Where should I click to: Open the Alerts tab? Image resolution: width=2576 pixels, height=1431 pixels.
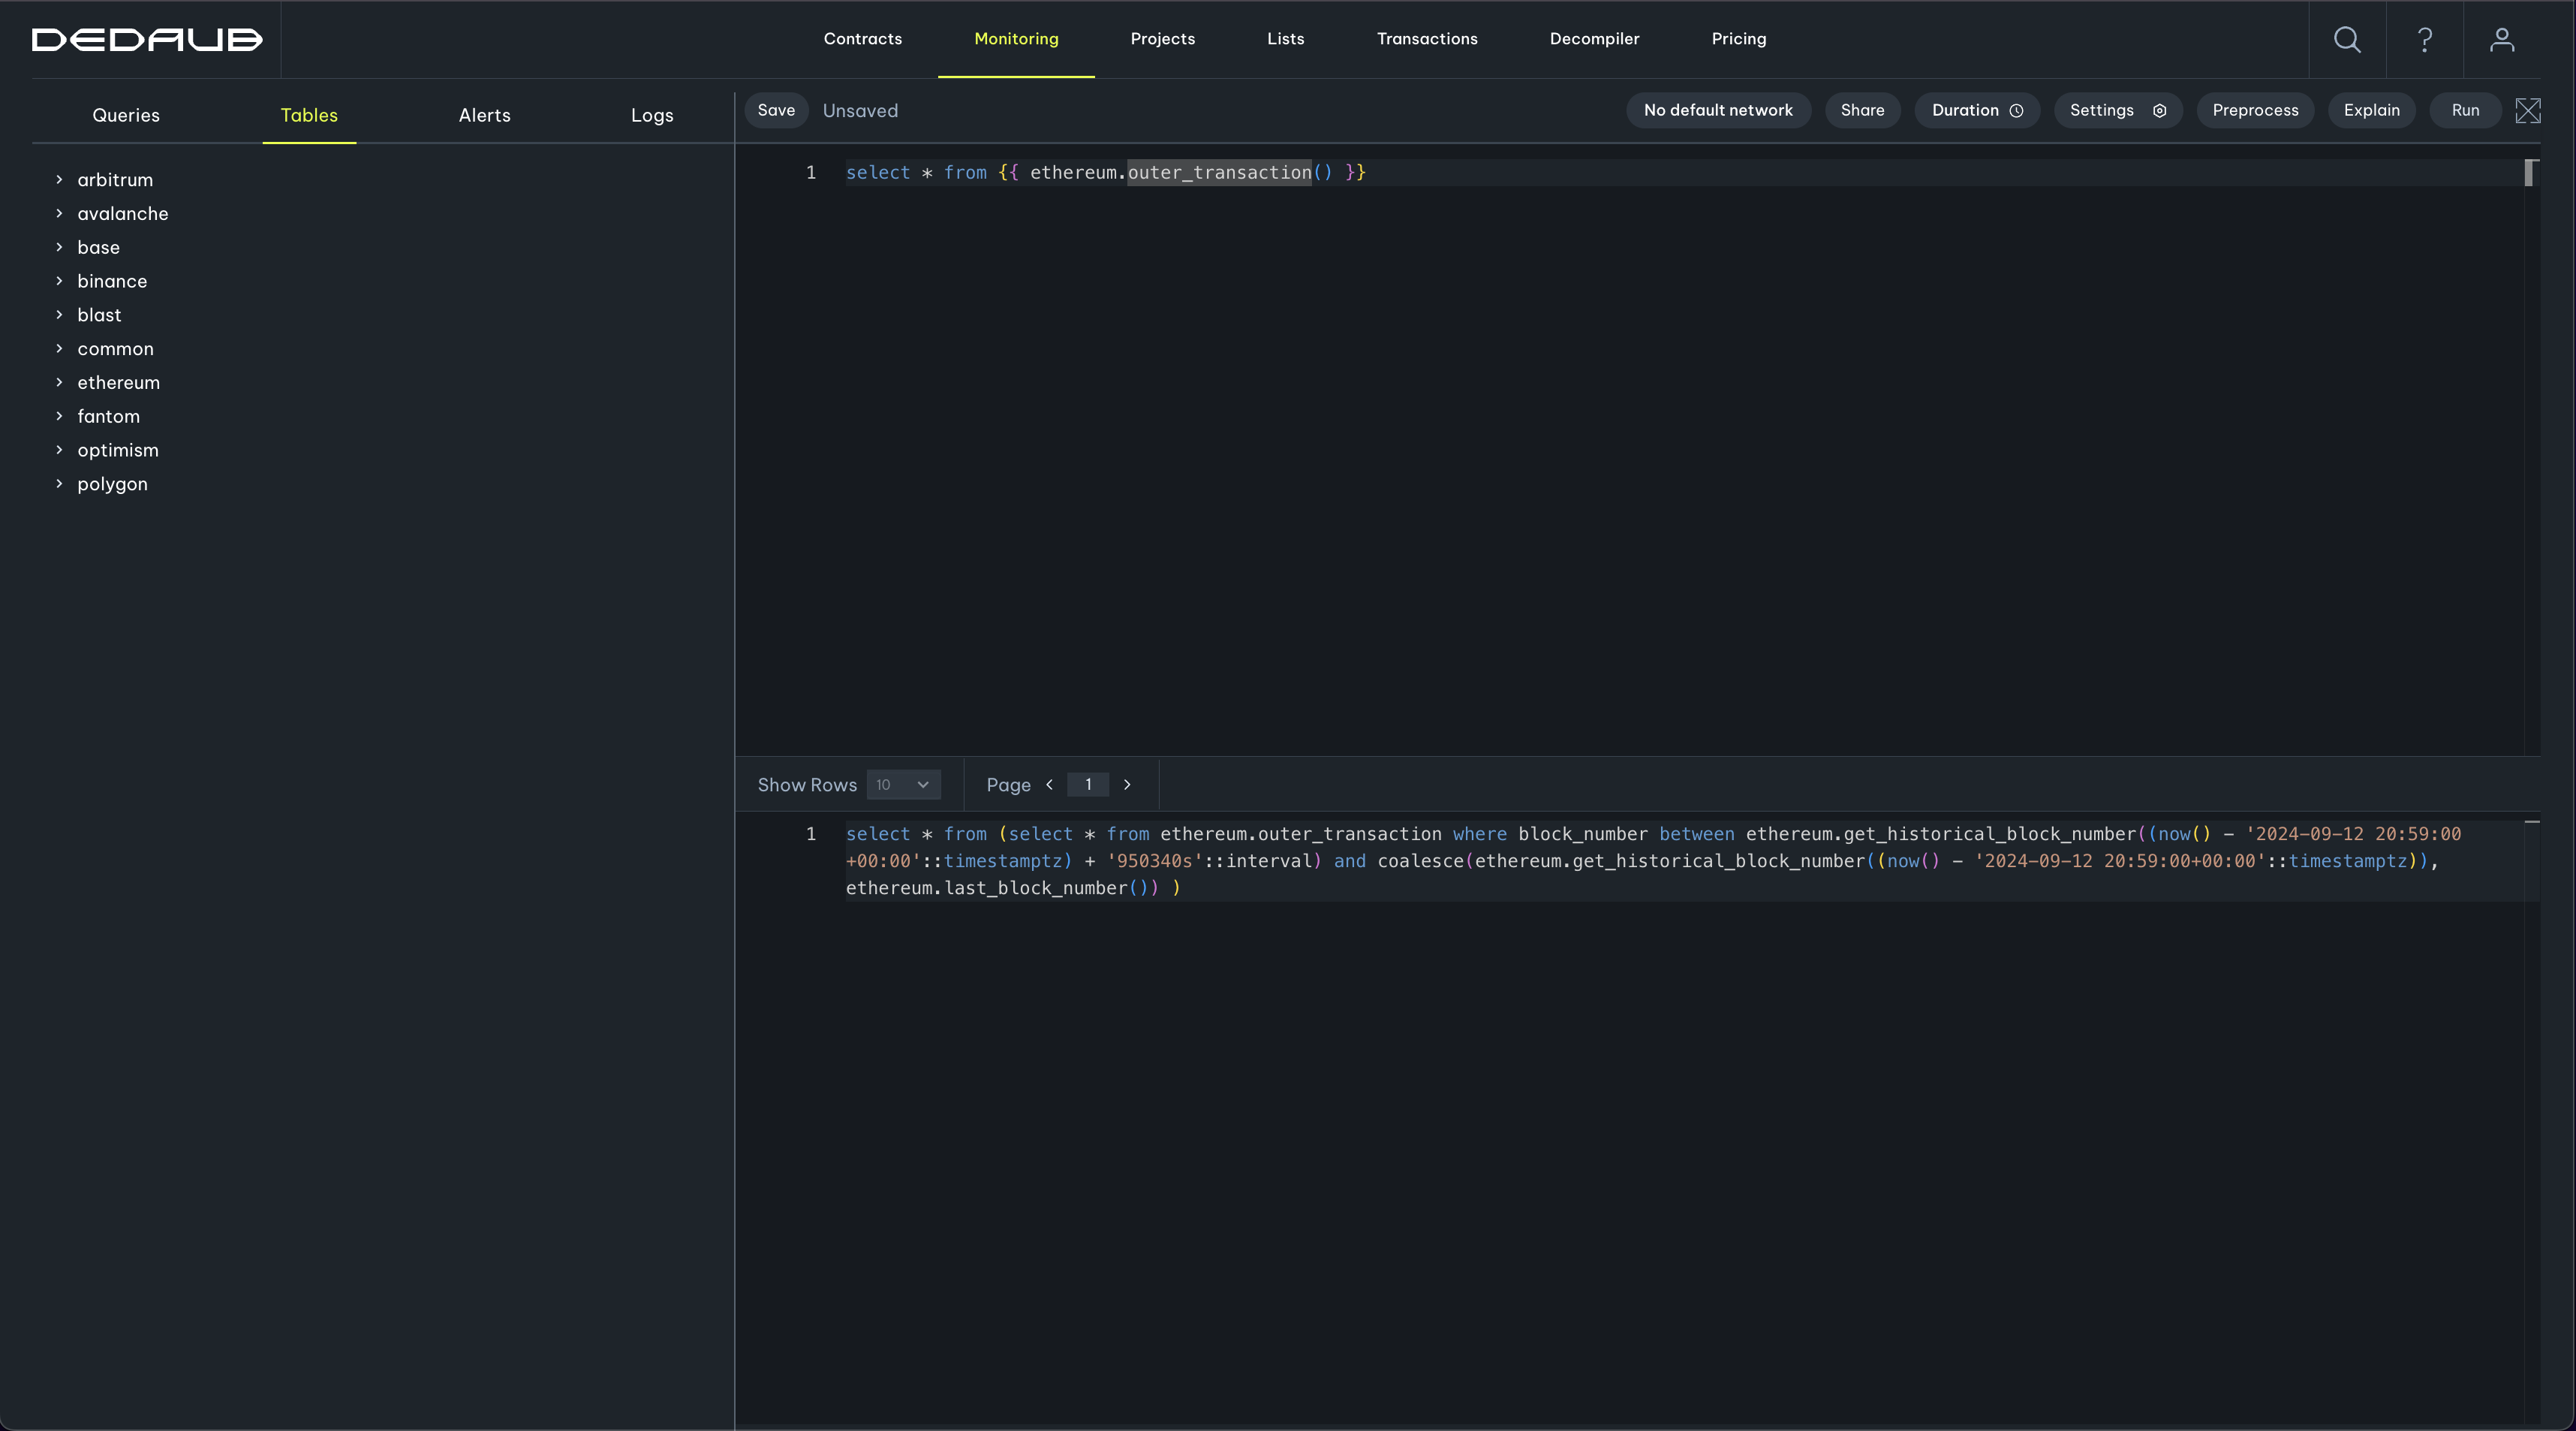click(x=484, y=115)
